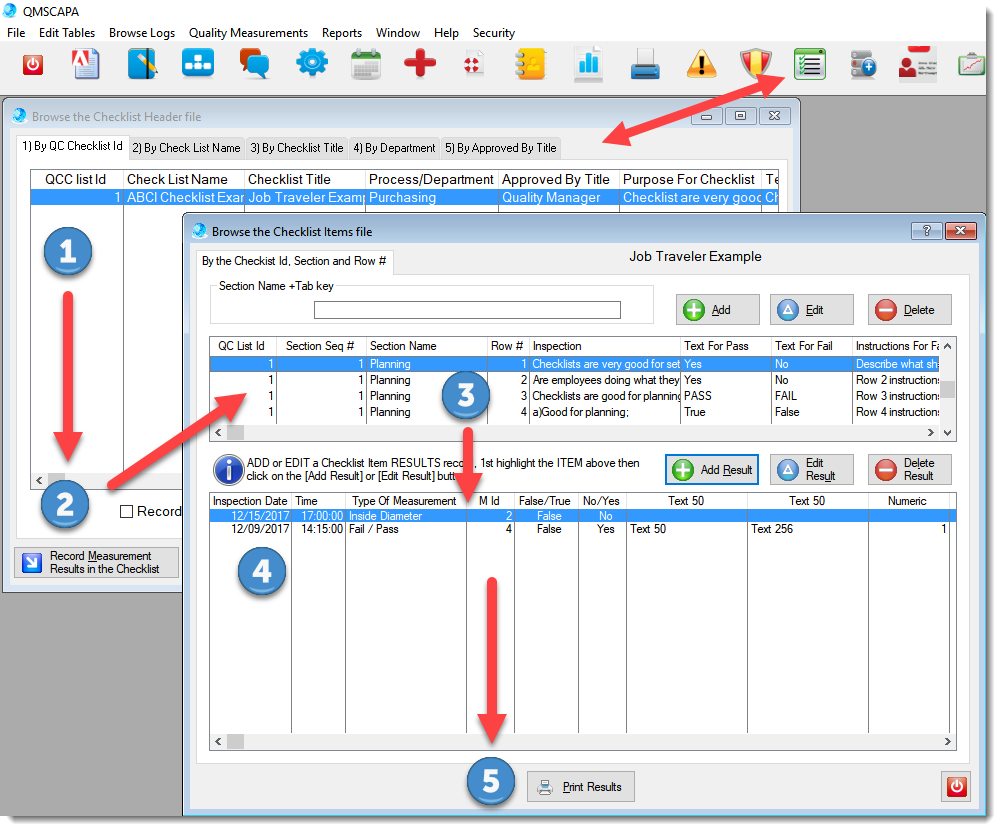
Task: Open the green calendar toolbar icon
Action: tap(365, 65)
